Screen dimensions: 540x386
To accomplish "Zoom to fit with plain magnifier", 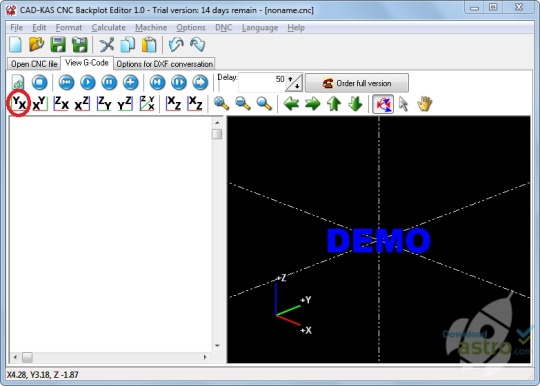I will tap(264, 103).
